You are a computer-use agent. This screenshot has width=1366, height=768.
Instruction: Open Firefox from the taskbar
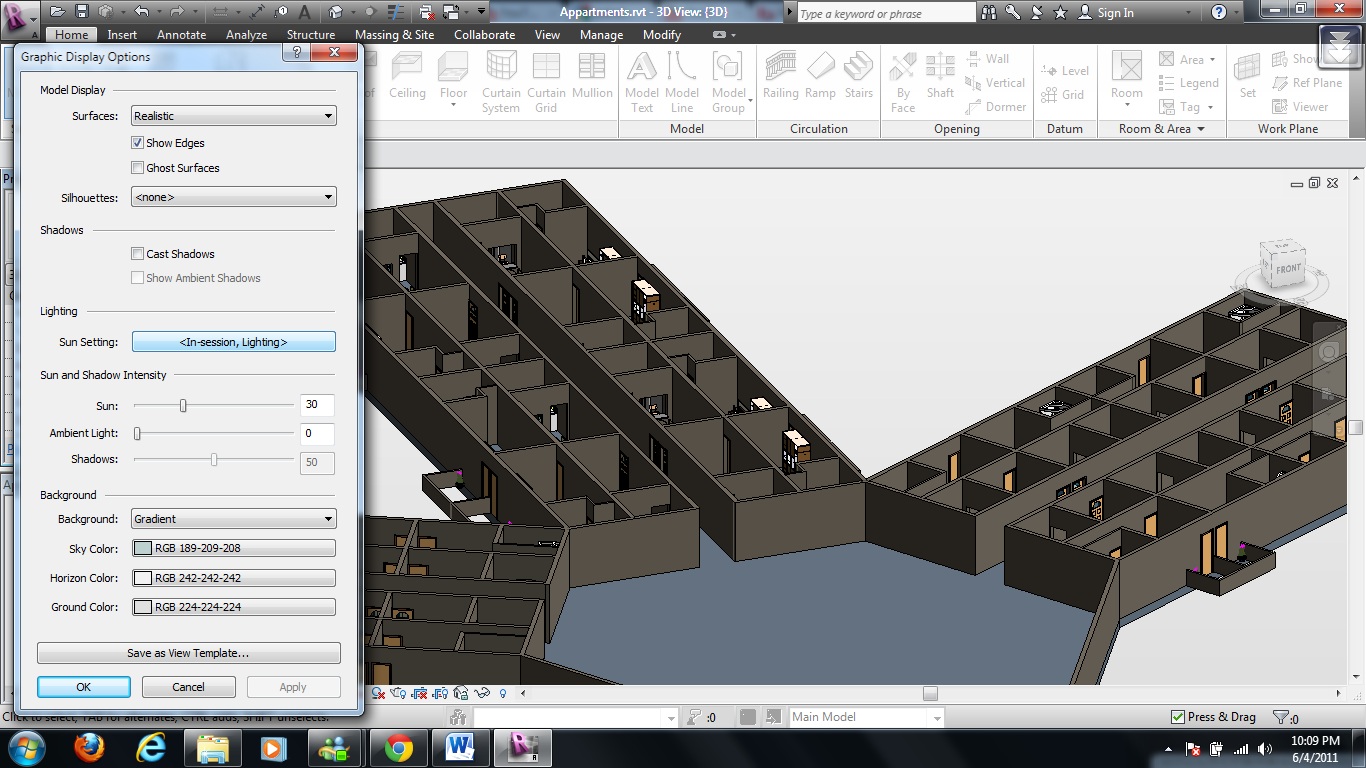(89, 747)
